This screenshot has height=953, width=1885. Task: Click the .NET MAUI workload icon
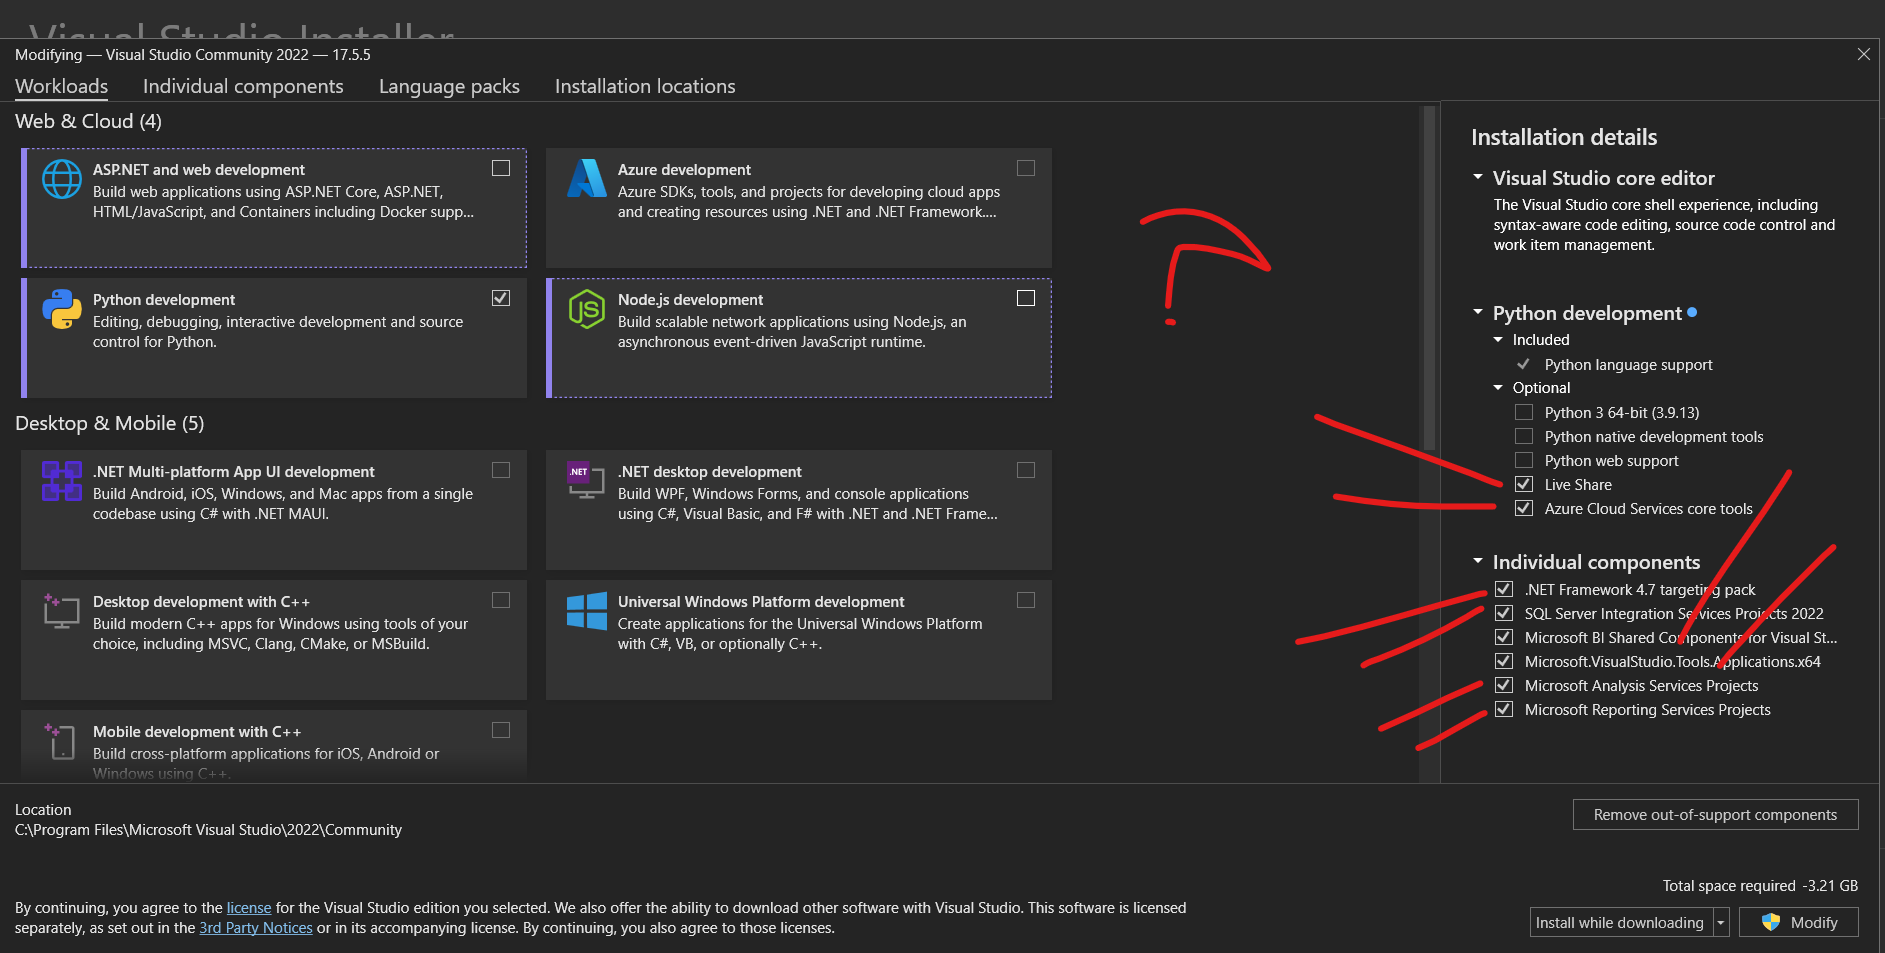(61, 481)
